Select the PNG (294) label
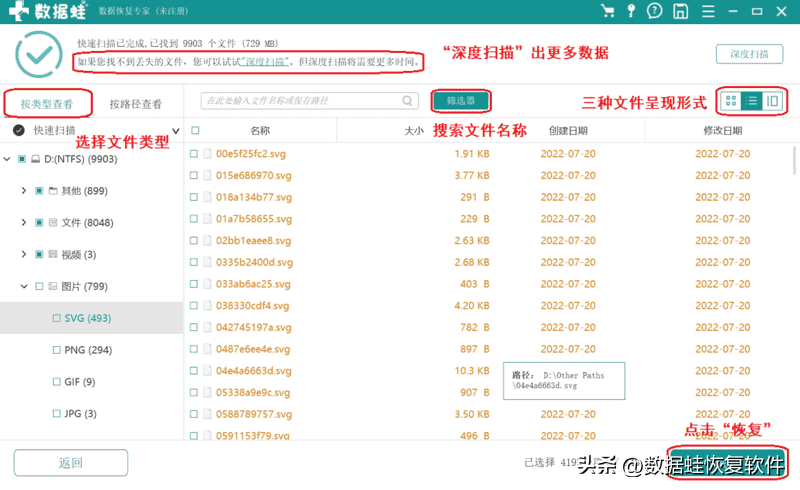Image resolution: width=800 pixels, height=490 pixels. point(88,350)
